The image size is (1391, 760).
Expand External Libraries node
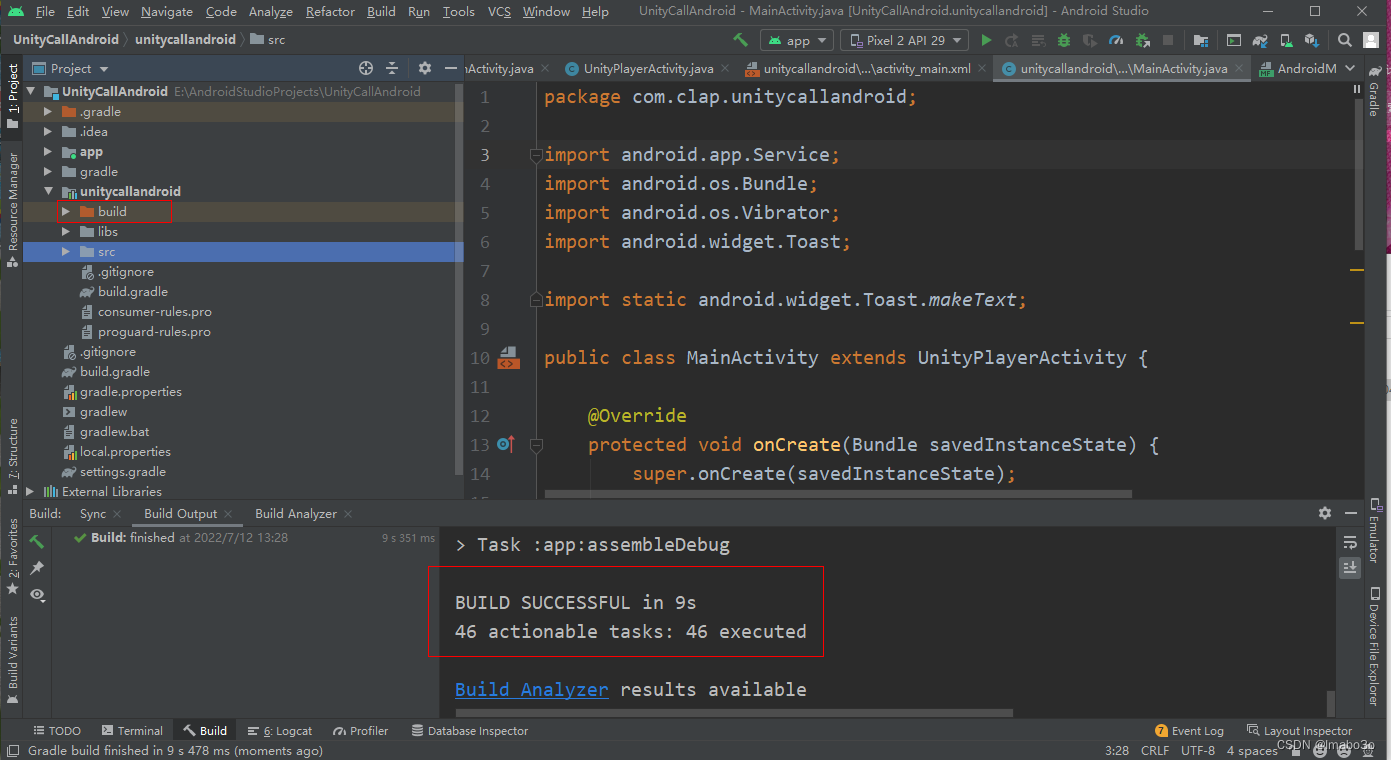[29, 491]
